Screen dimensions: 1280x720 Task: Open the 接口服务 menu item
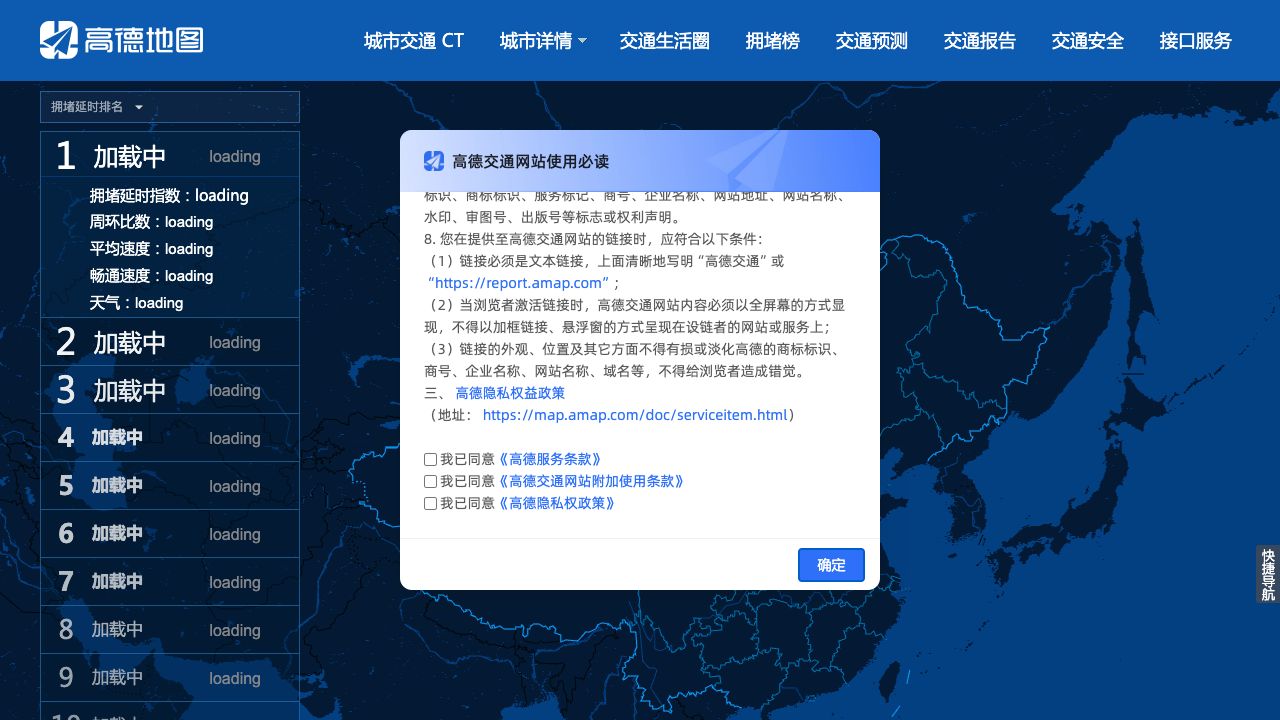[1195, 41]
